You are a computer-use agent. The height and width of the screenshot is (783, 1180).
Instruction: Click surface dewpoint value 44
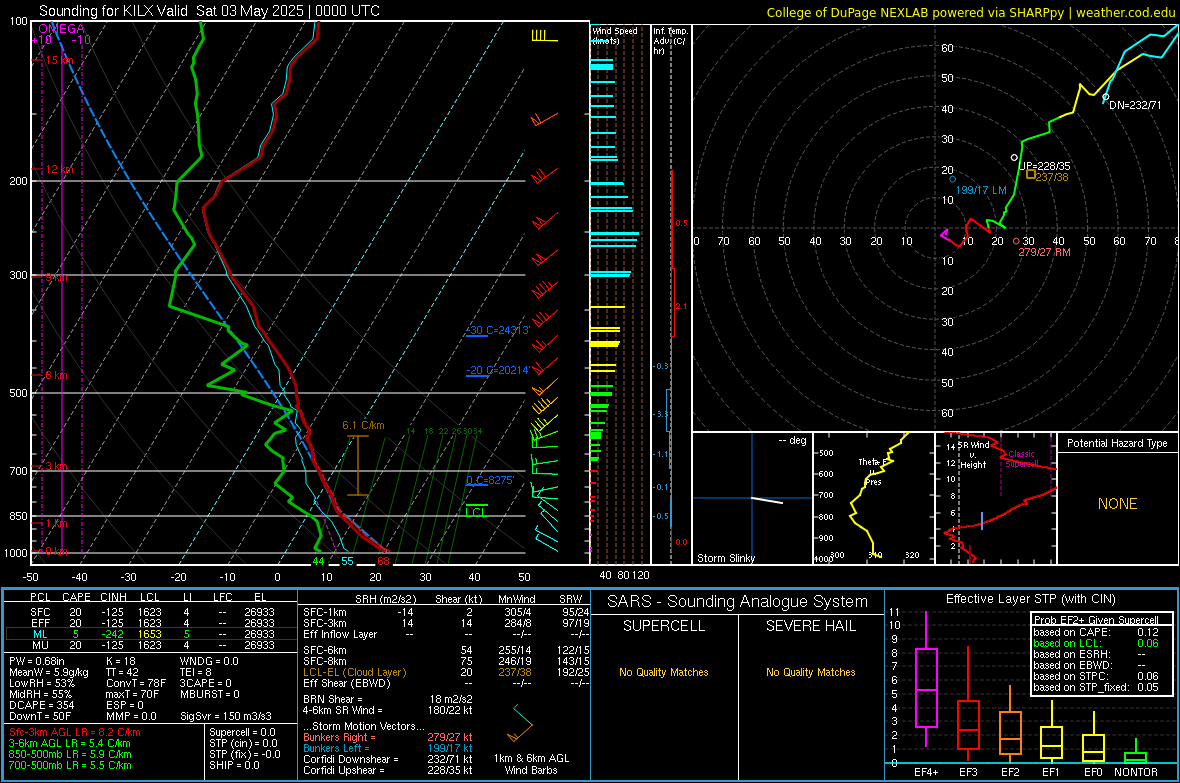tap(318, 561)
